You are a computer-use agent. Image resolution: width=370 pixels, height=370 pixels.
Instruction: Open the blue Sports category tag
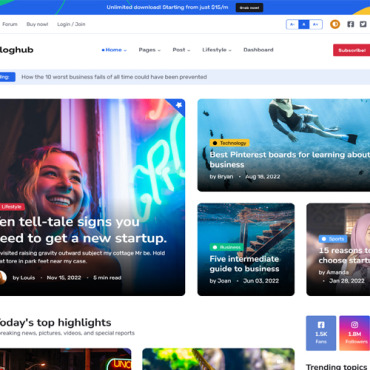(x=333, y=239)
